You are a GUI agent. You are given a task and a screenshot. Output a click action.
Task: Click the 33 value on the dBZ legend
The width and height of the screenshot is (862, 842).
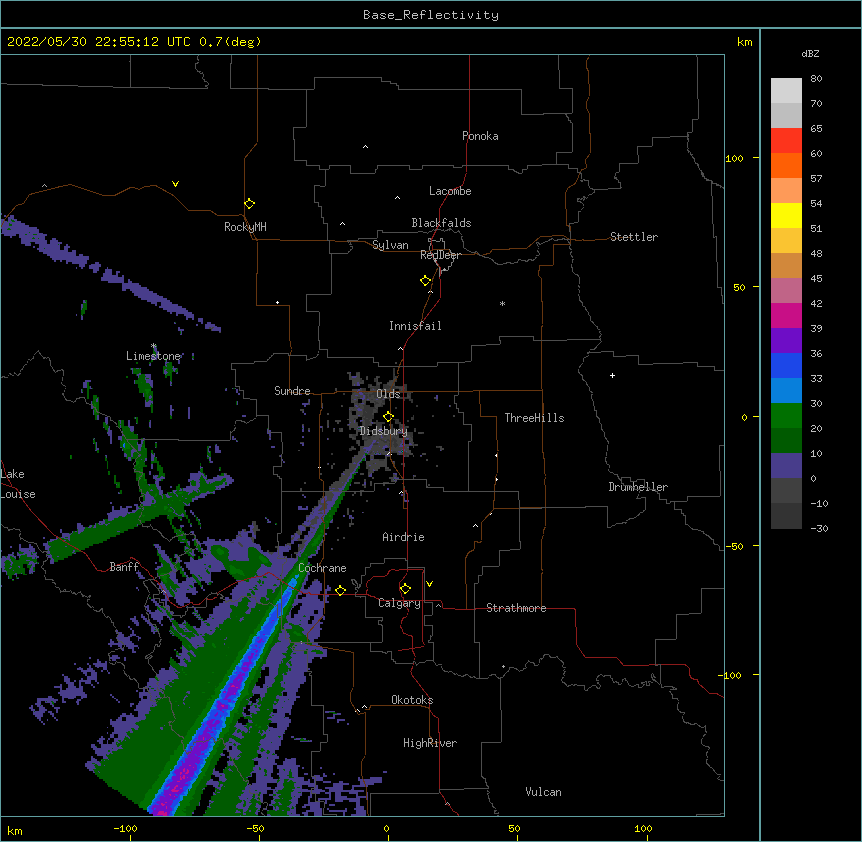tap(816, 378)
